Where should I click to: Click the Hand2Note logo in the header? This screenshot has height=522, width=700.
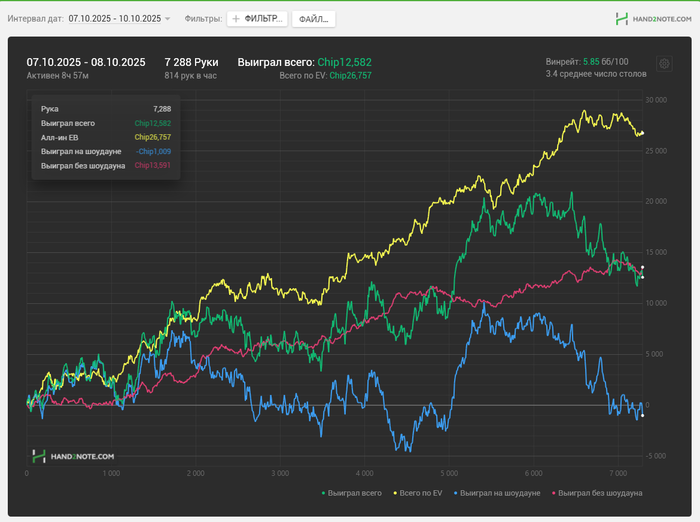pos(621,19)
